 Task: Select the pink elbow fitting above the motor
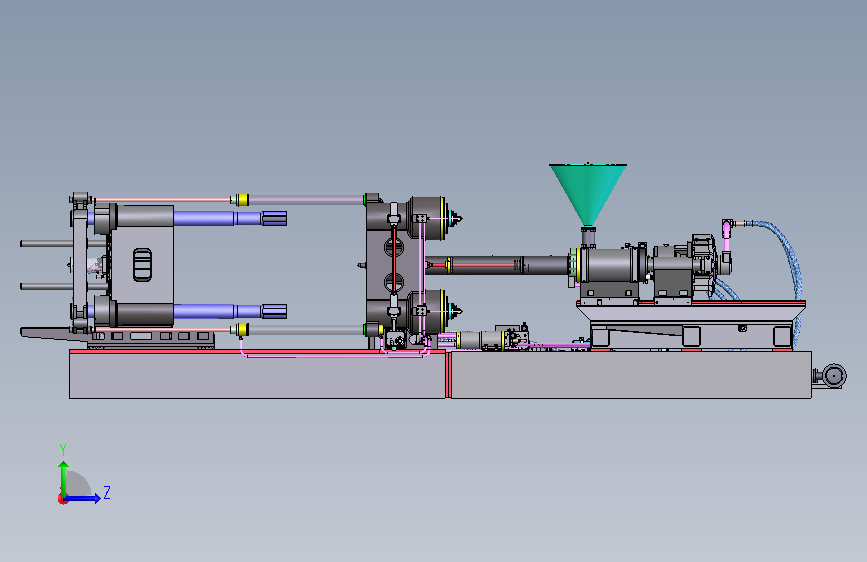[727, 226]
